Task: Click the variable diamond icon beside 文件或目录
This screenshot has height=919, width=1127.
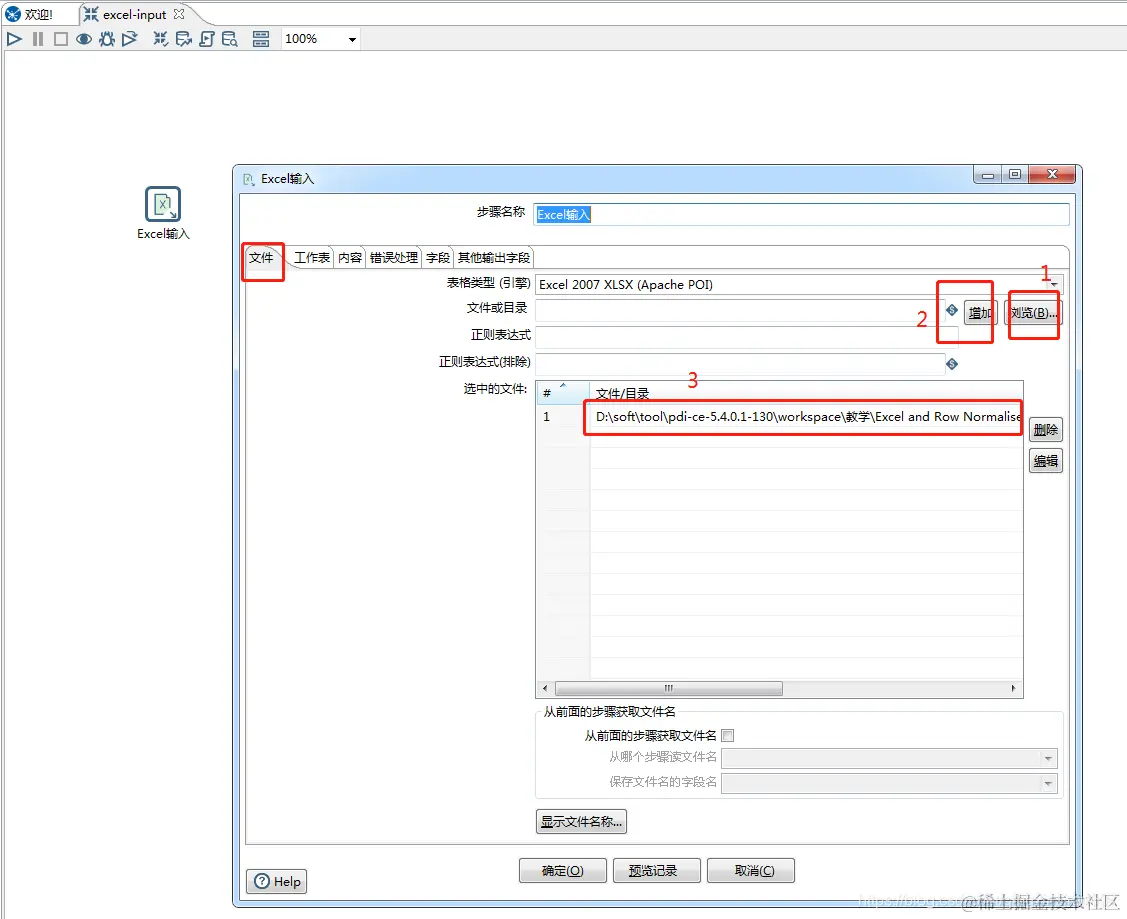Action: (952, 310)
